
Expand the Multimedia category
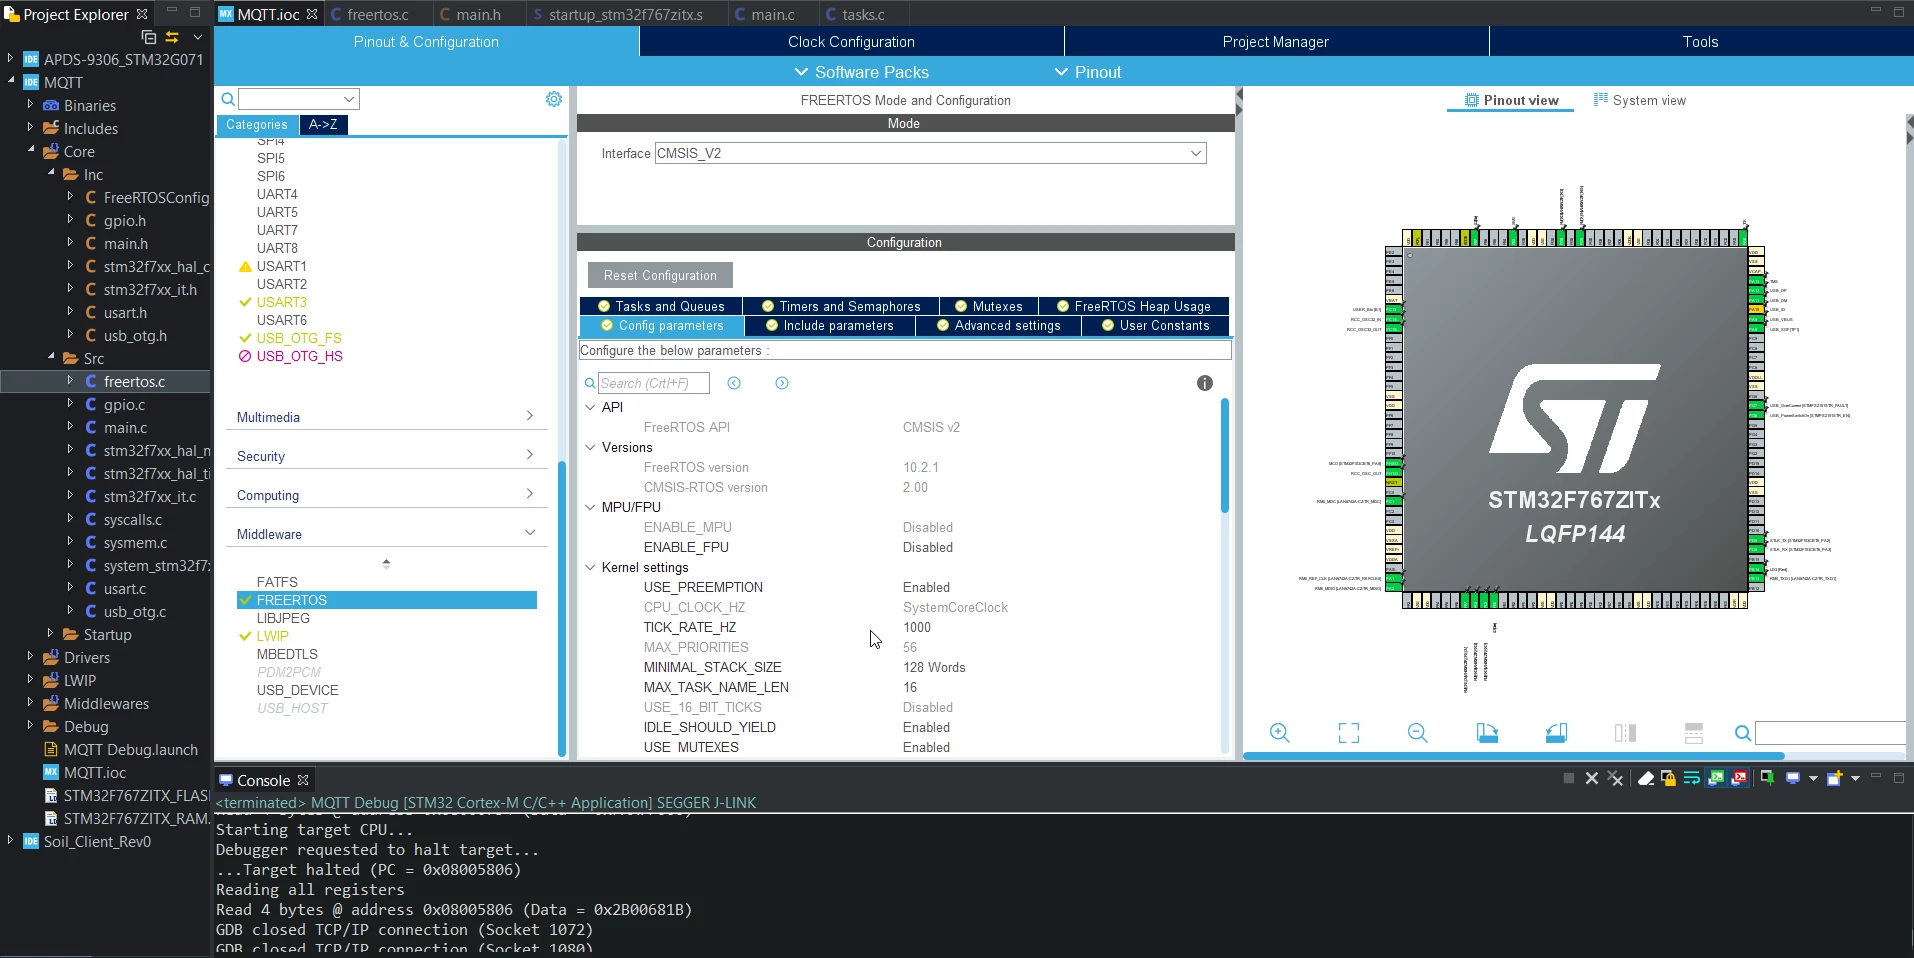(386, 417)
